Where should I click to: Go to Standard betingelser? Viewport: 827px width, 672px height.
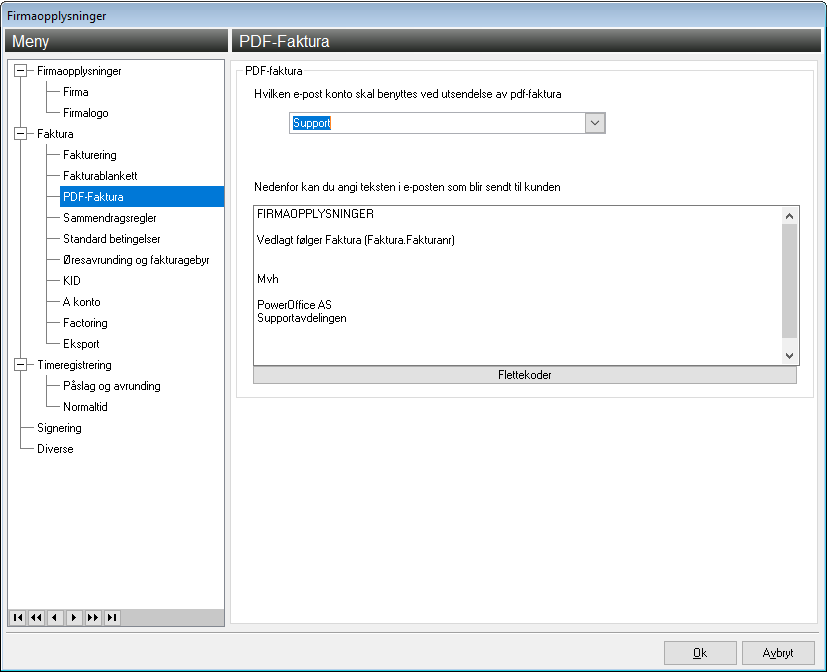tap(112, 239)
